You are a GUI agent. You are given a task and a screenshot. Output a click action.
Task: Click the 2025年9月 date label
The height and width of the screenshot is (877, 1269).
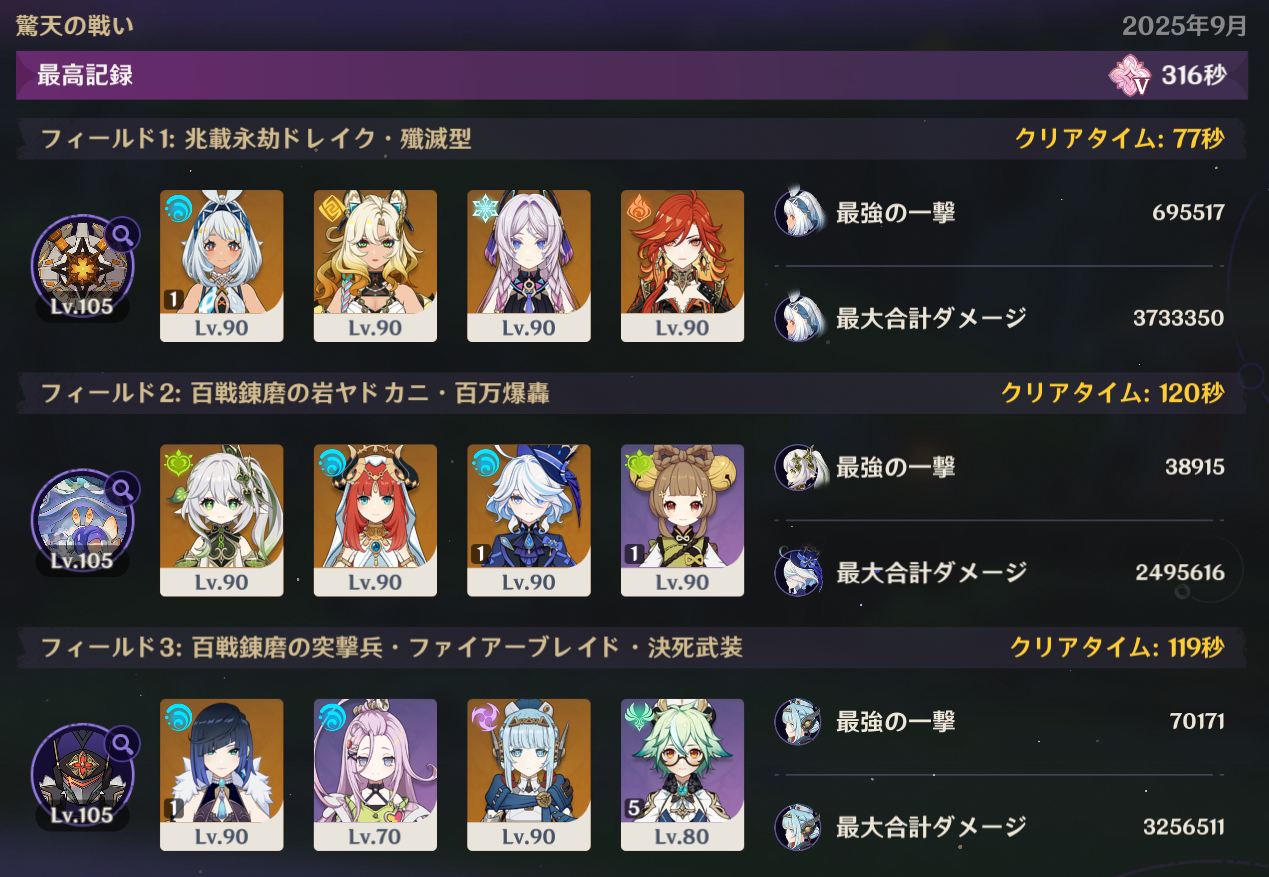pyautogui.click(x=1184, y=25)
